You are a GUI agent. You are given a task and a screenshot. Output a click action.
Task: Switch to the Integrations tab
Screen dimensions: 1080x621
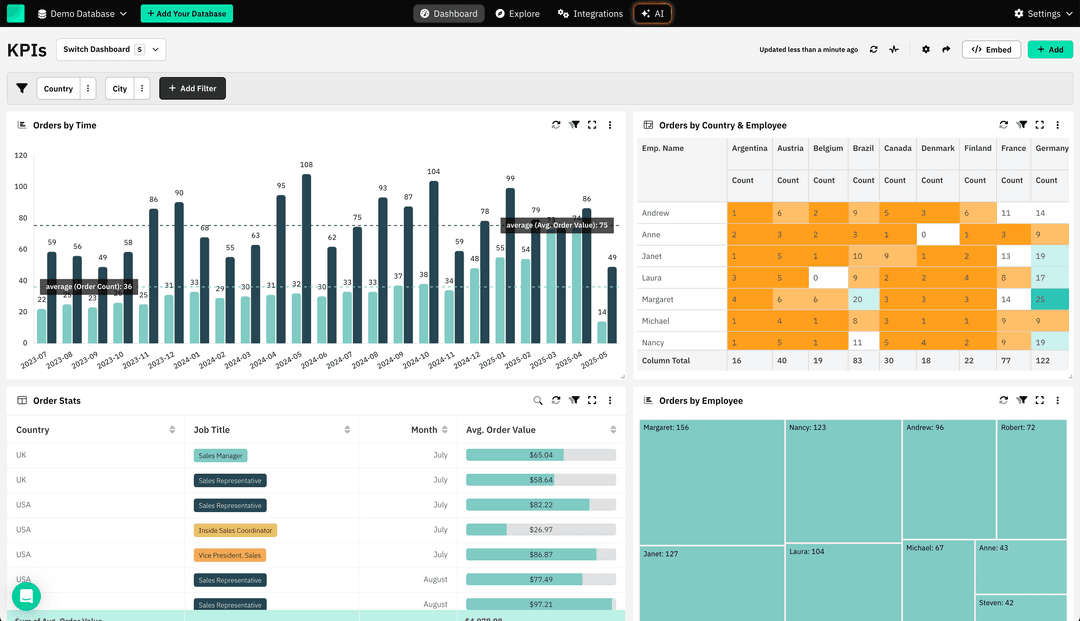(x=590, y=14)
